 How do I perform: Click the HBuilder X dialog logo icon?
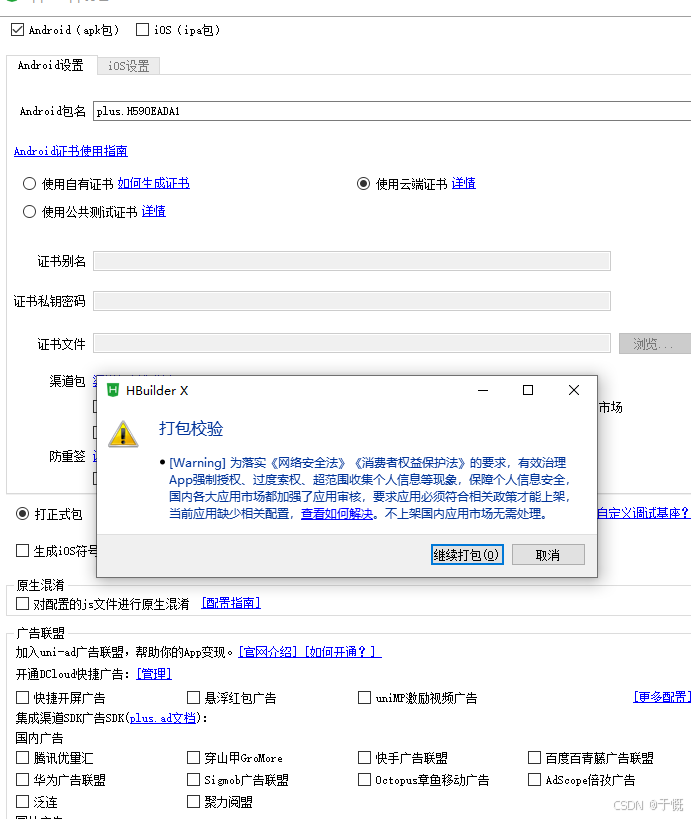pos(113,390)
